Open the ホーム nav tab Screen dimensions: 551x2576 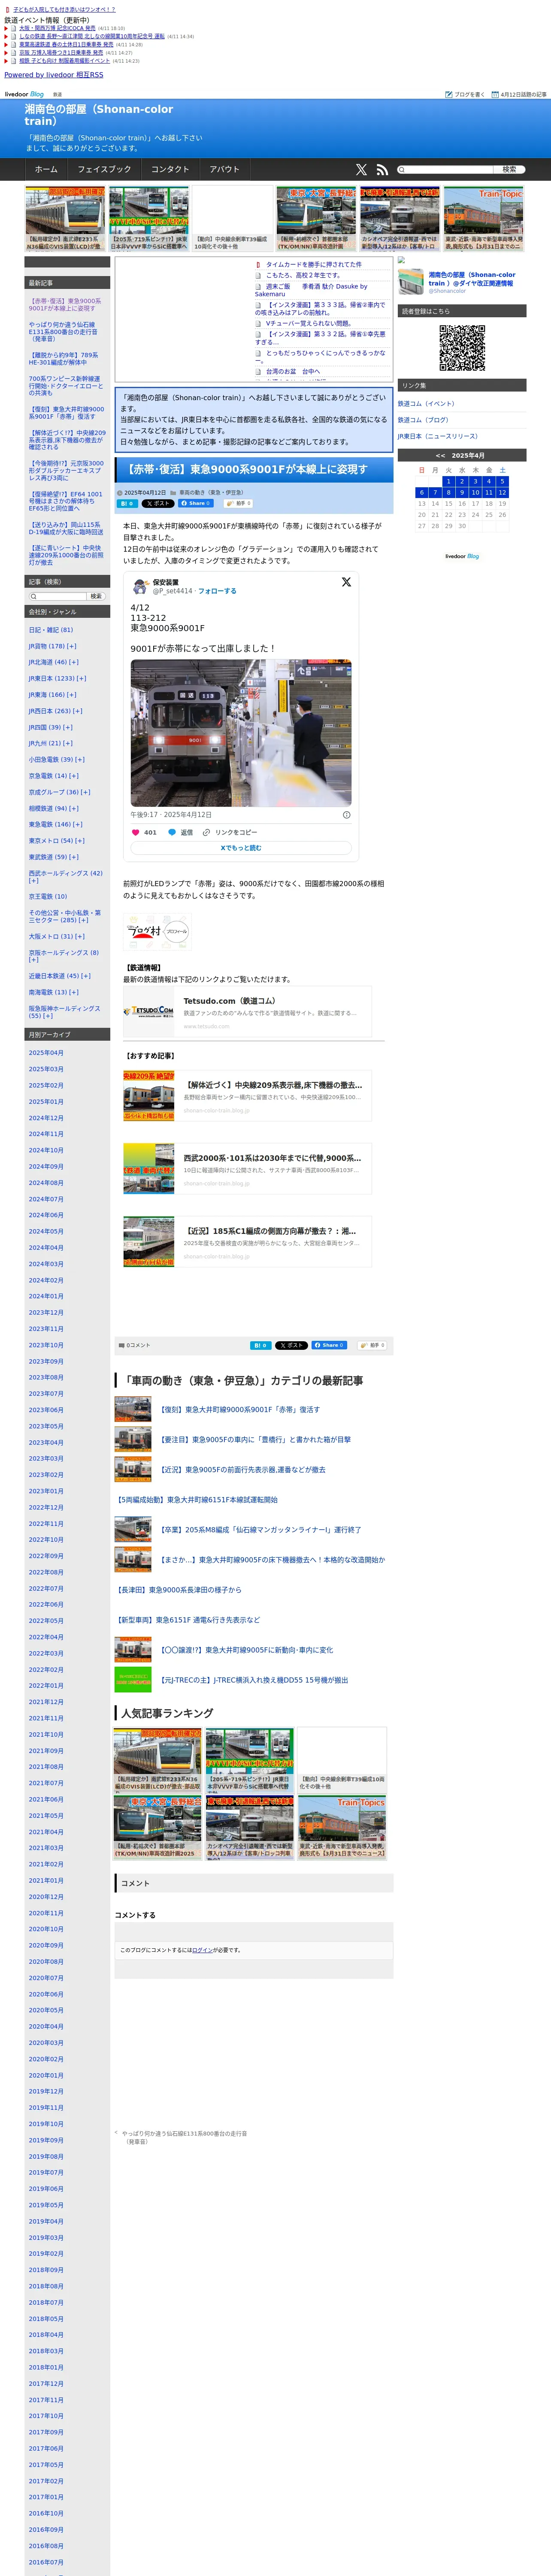tap(46, 170)
